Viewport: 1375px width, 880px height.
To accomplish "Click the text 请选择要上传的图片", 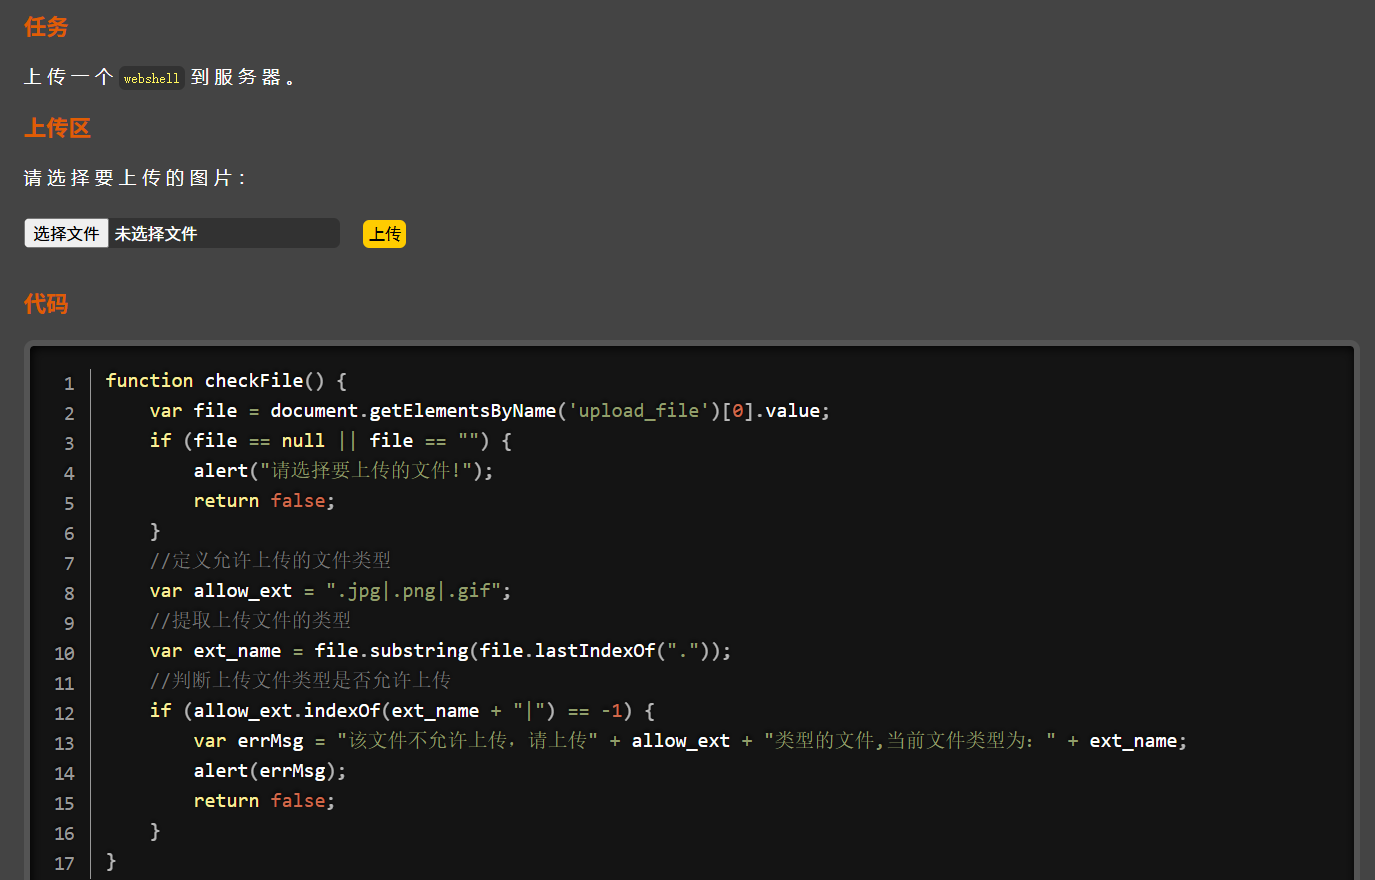I will coord(134,178).
